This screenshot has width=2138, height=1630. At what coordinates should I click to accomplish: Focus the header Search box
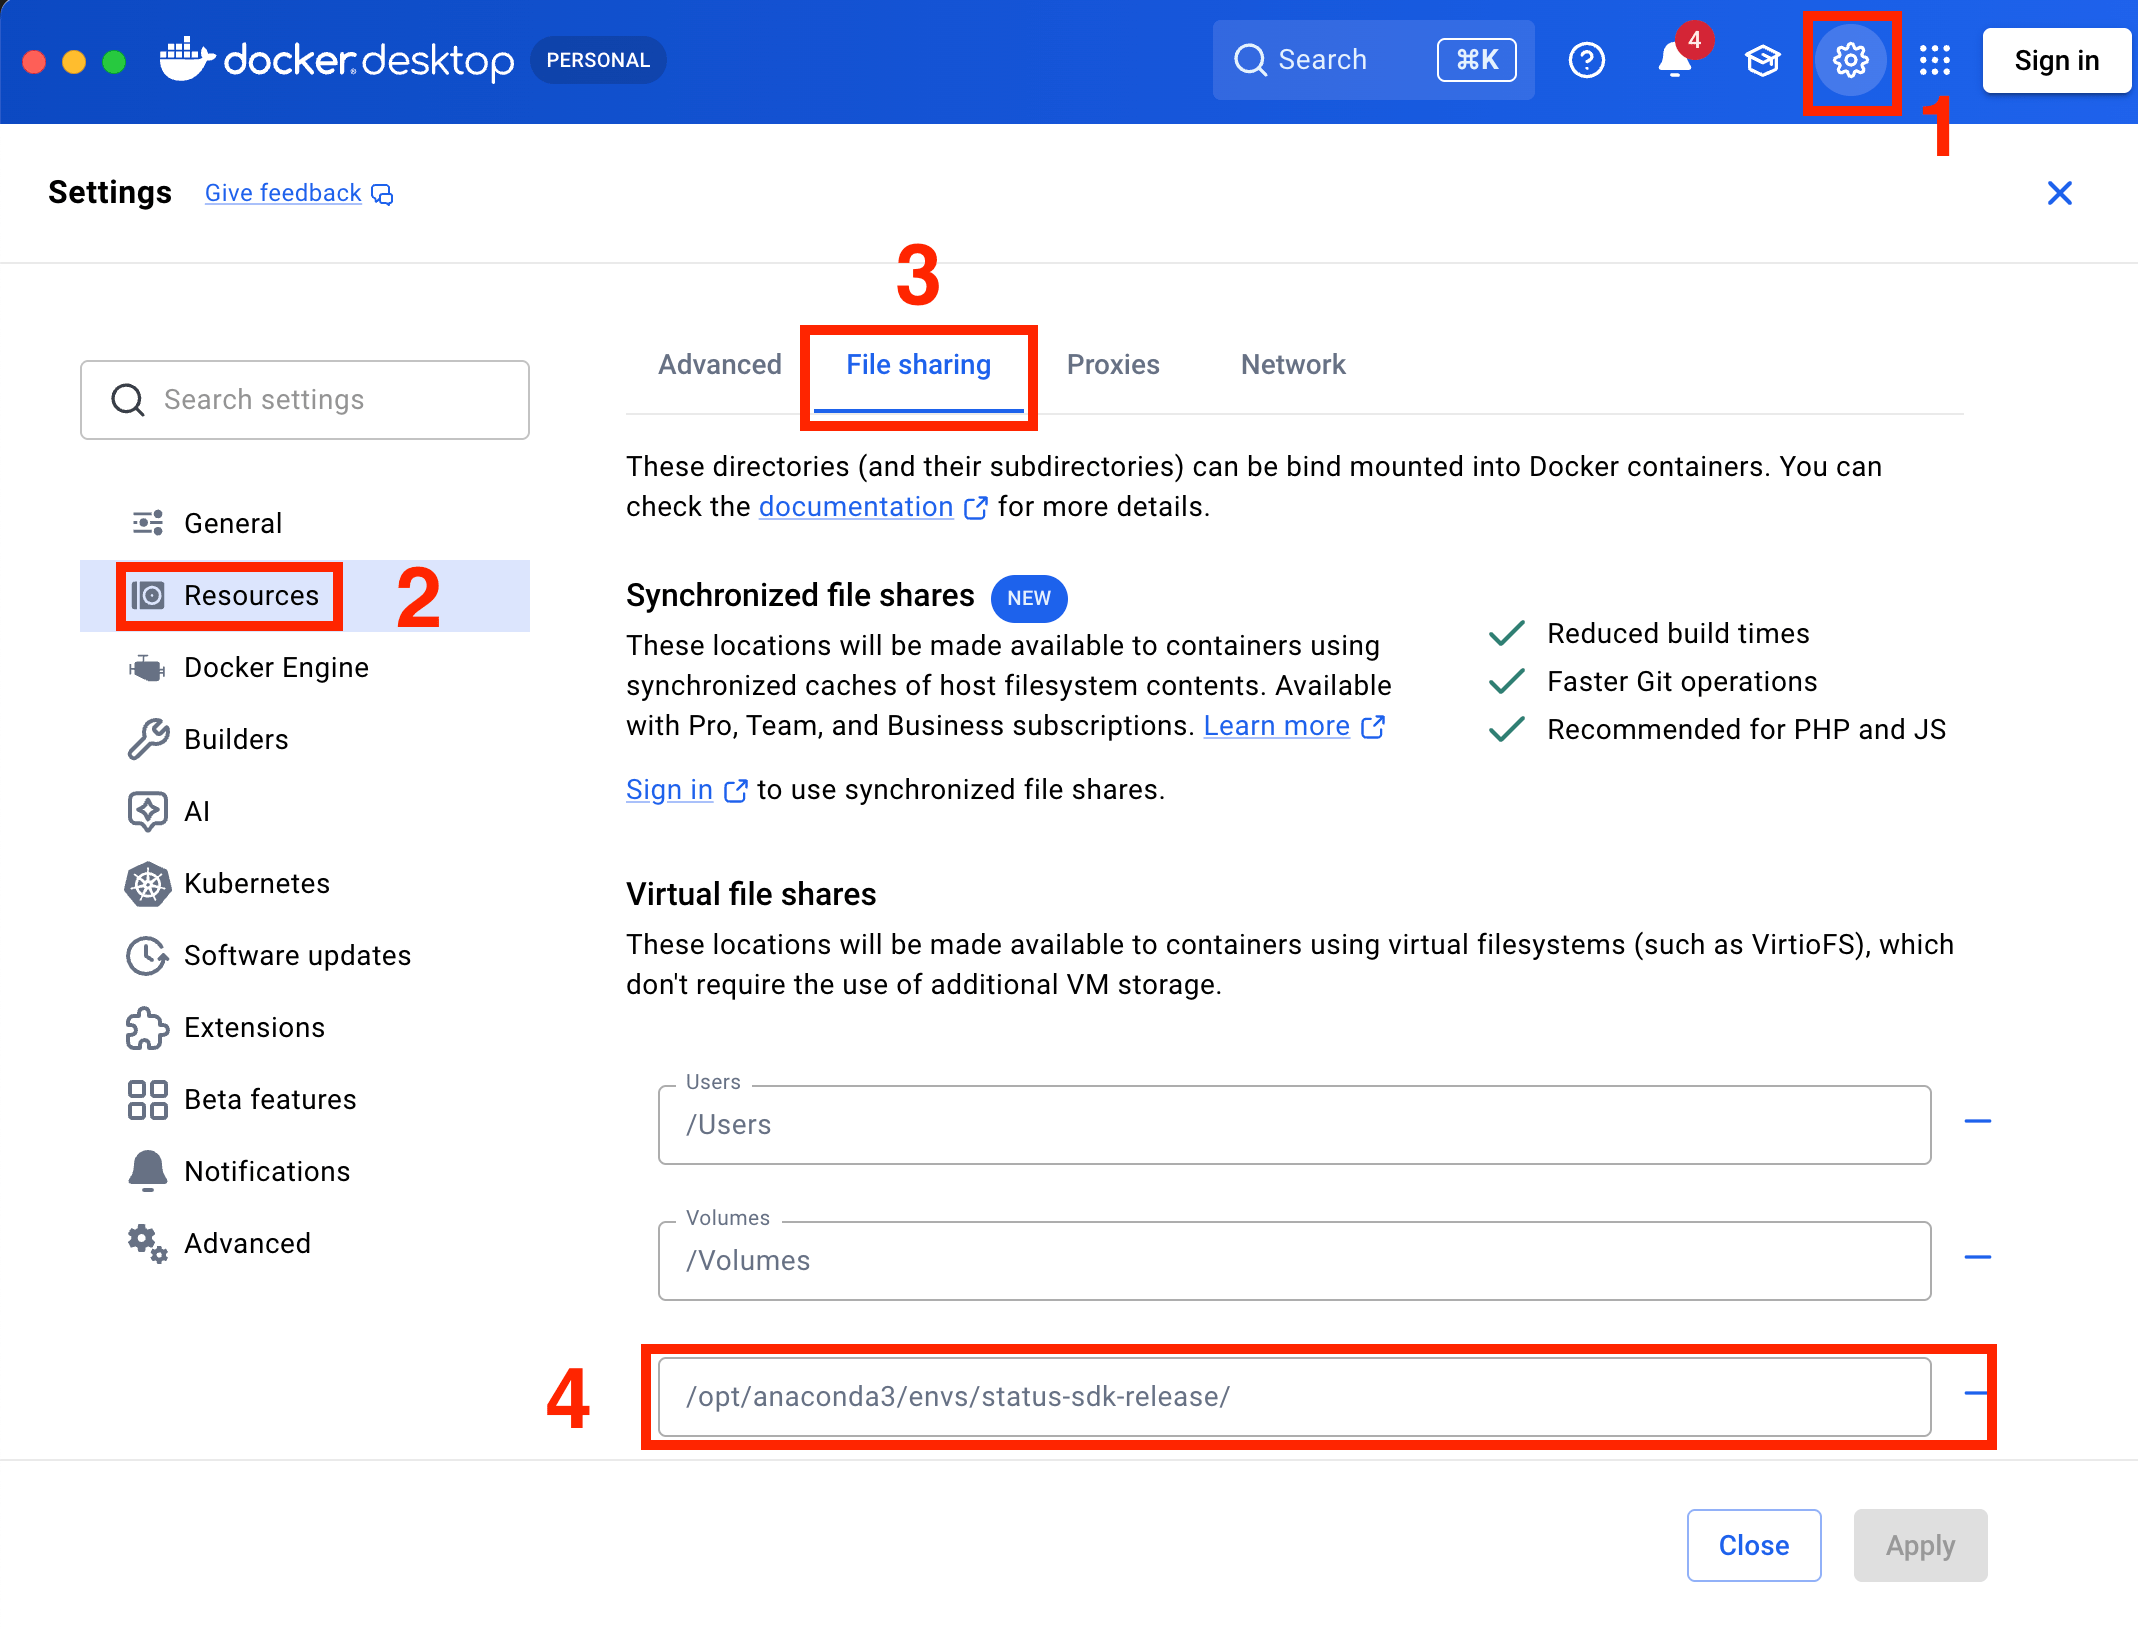[x=1373, y=60]
